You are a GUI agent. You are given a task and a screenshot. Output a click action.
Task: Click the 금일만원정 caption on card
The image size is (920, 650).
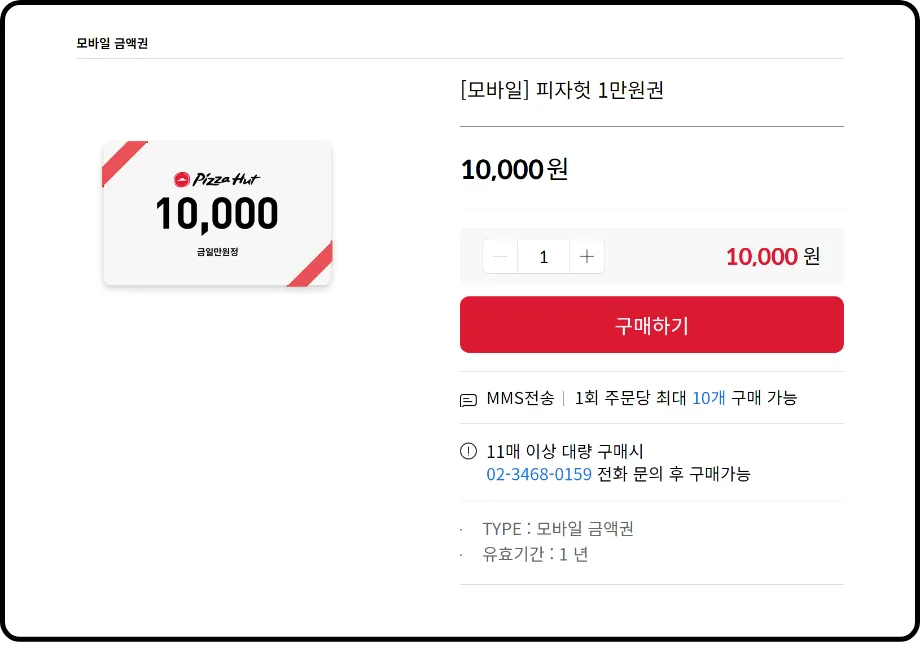pyautogui.click(x=217, y=252)
